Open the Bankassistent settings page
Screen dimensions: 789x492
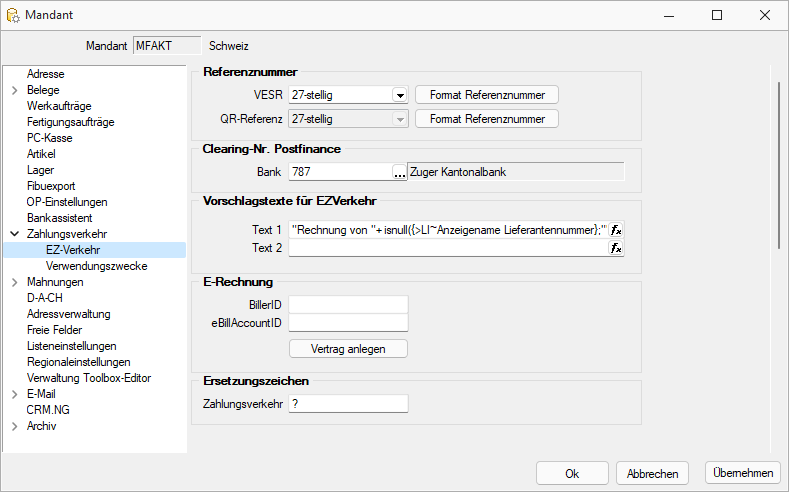click(59, 218)
